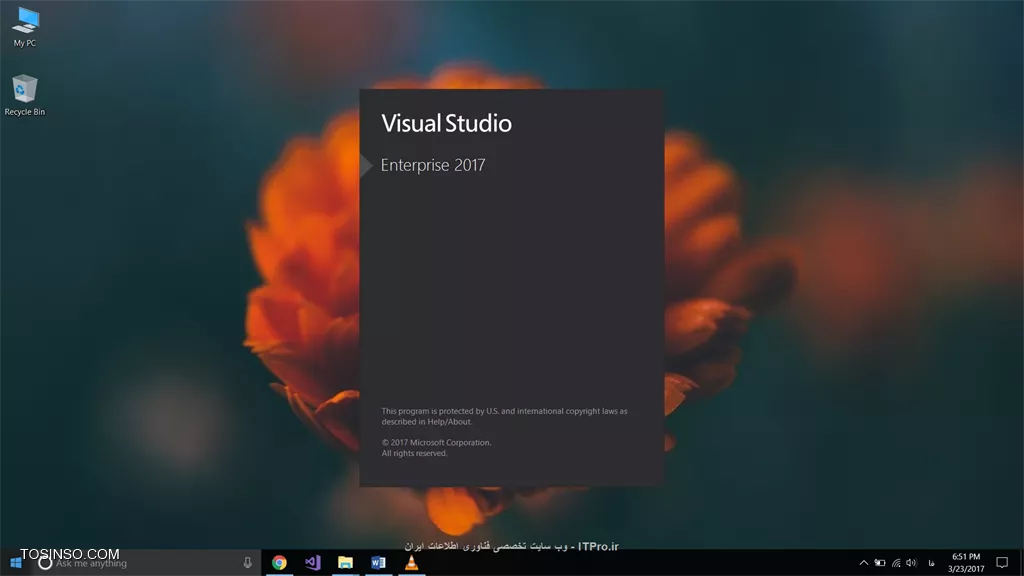Viewport: 1024px width, 576px height.
Task: Check the battery status icon
Action: (880, 563)
